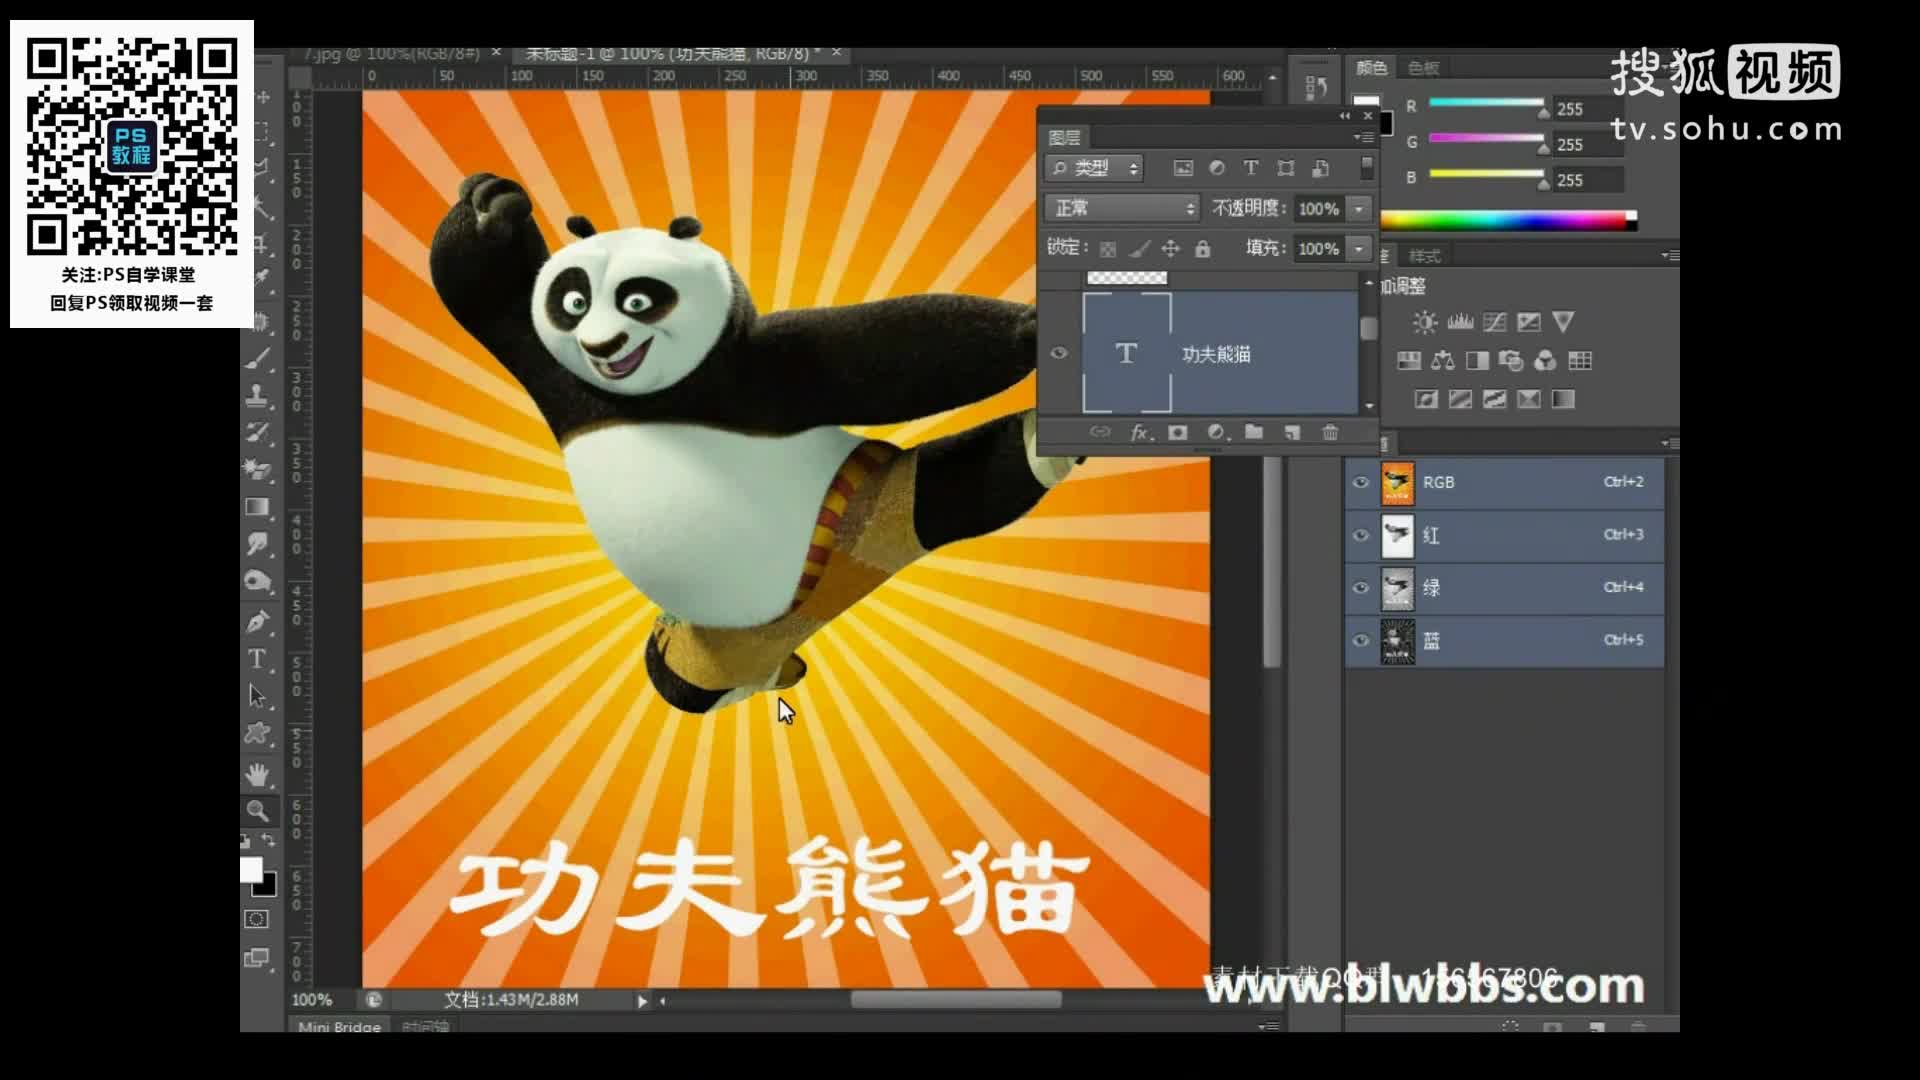
Task: Click the fx layer style icon
Action: click(1139, 432)
